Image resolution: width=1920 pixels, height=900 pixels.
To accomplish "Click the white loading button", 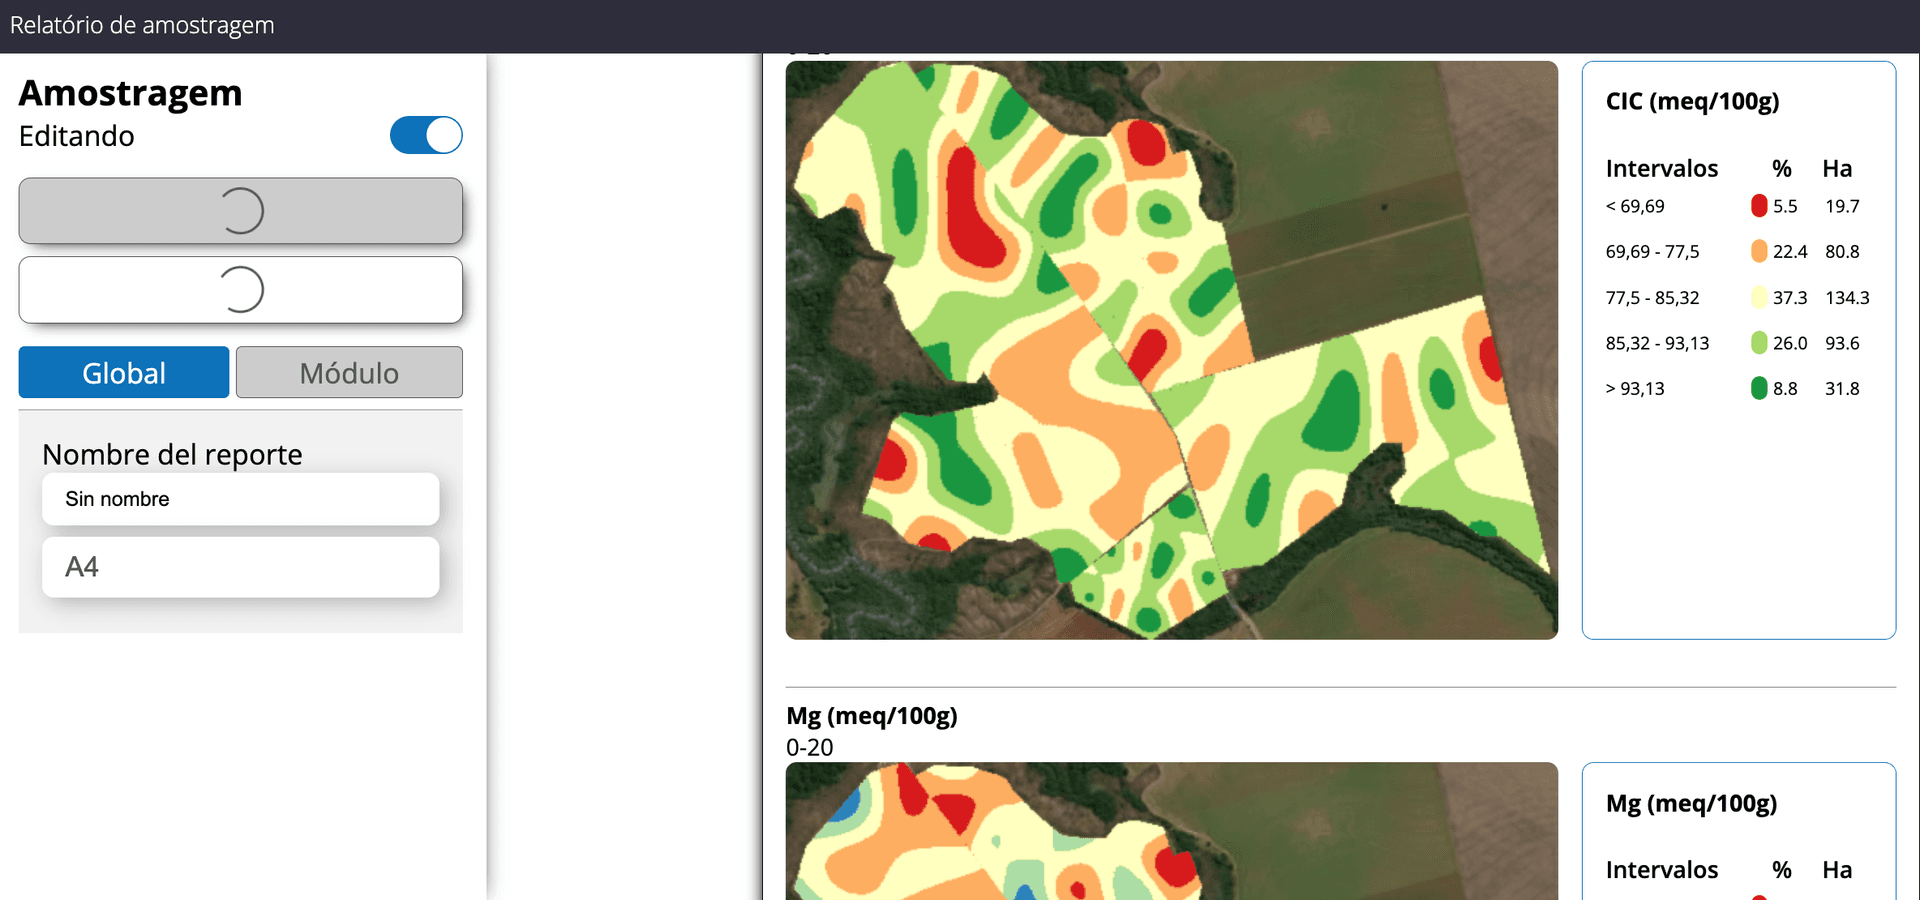I will pos(240,290).
